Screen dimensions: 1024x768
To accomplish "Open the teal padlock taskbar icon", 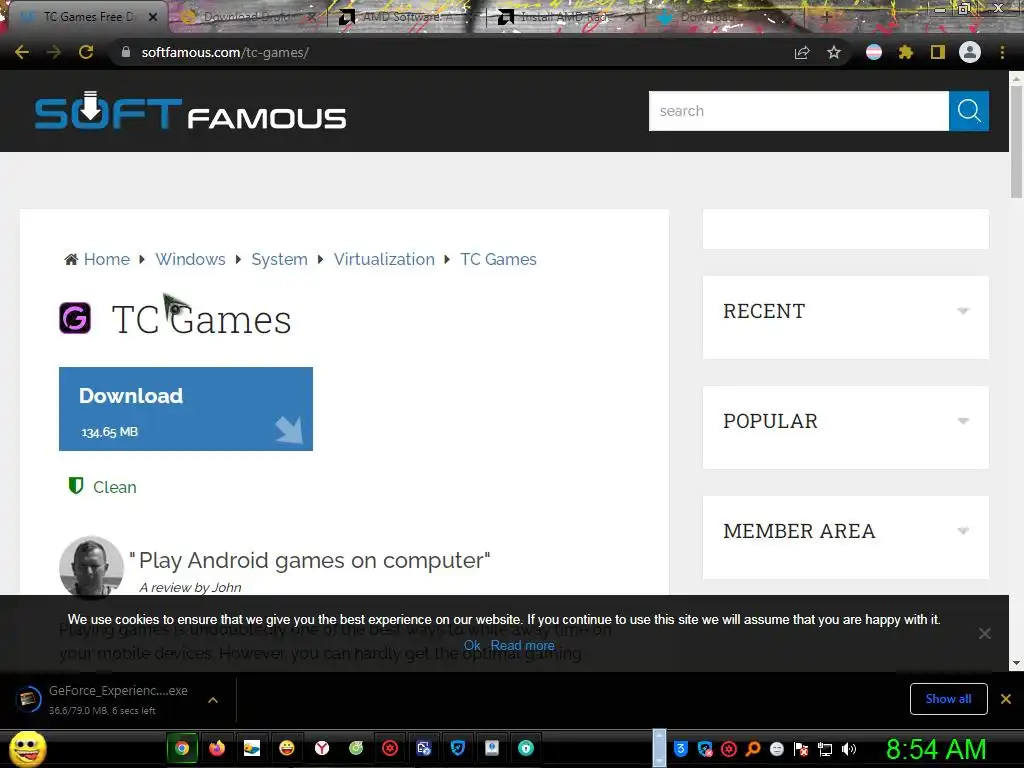I will click(526, 748).
